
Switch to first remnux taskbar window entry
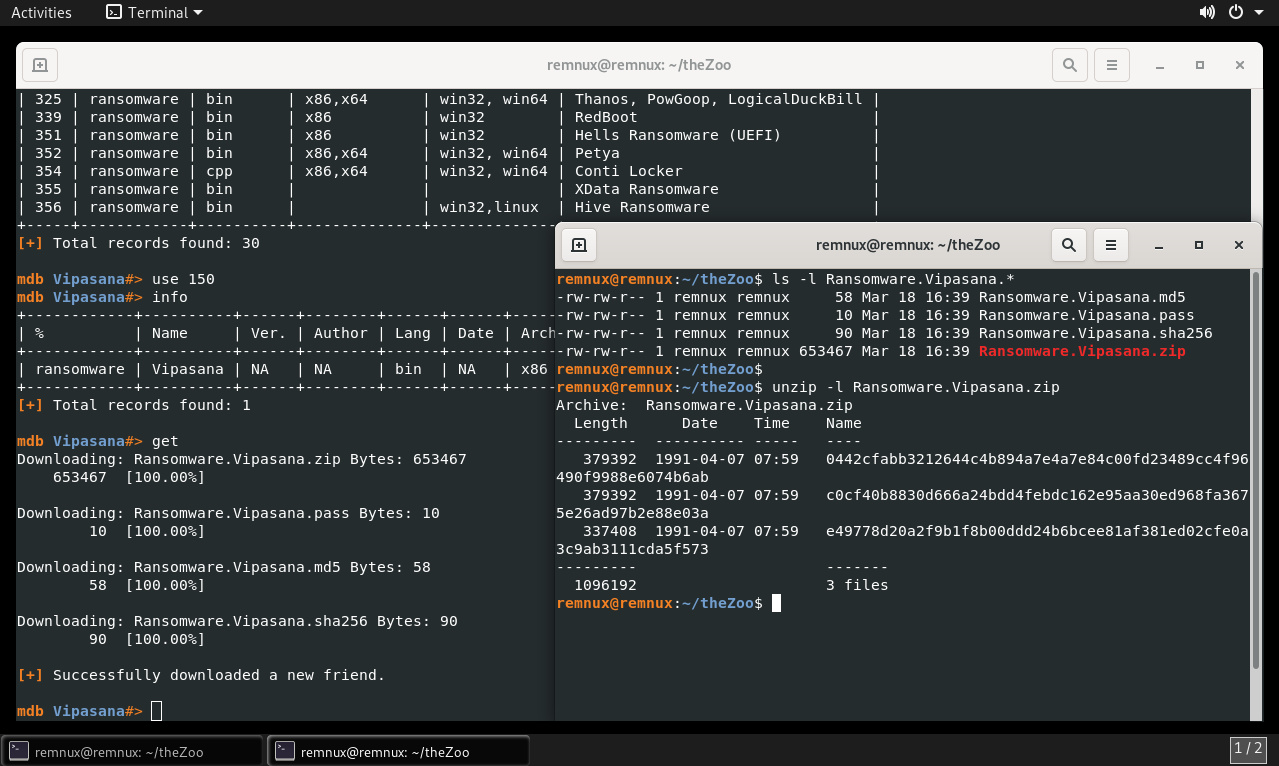click(132, 751)
